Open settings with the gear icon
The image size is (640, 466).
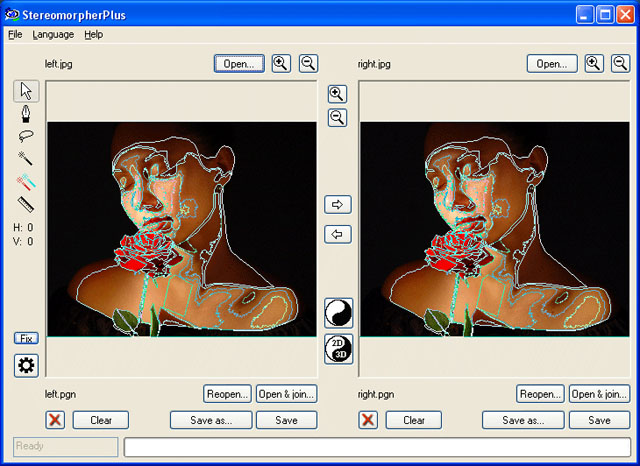[x=26, y=365]
